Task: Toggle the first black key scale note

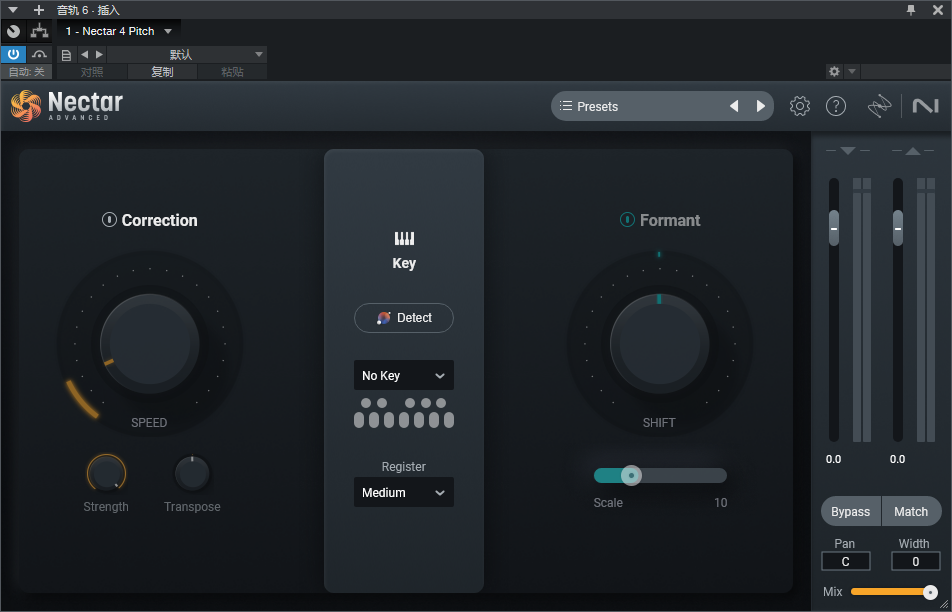Action: pyautogui.click(x=366, y=403)
